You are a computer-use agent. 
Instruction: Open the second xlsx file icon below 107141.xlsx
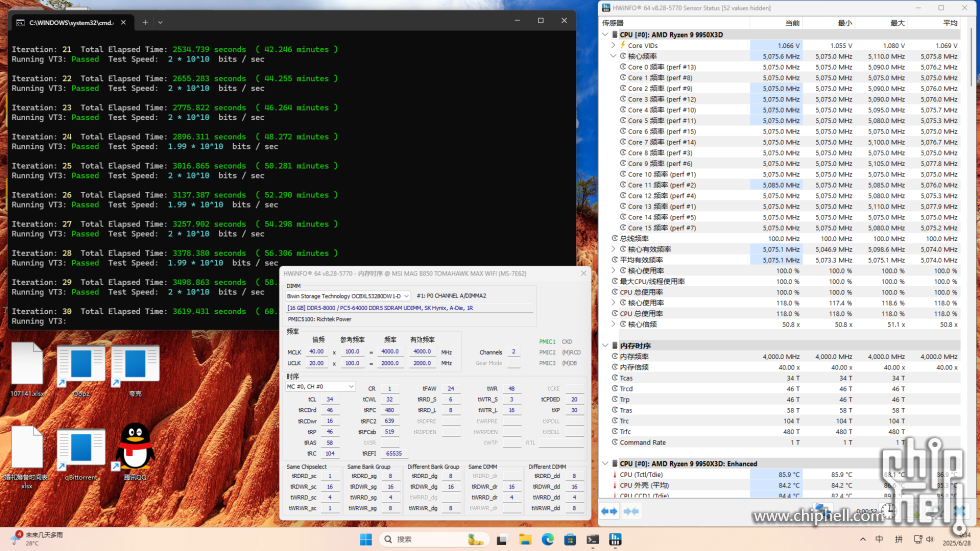tap(27, 457)
